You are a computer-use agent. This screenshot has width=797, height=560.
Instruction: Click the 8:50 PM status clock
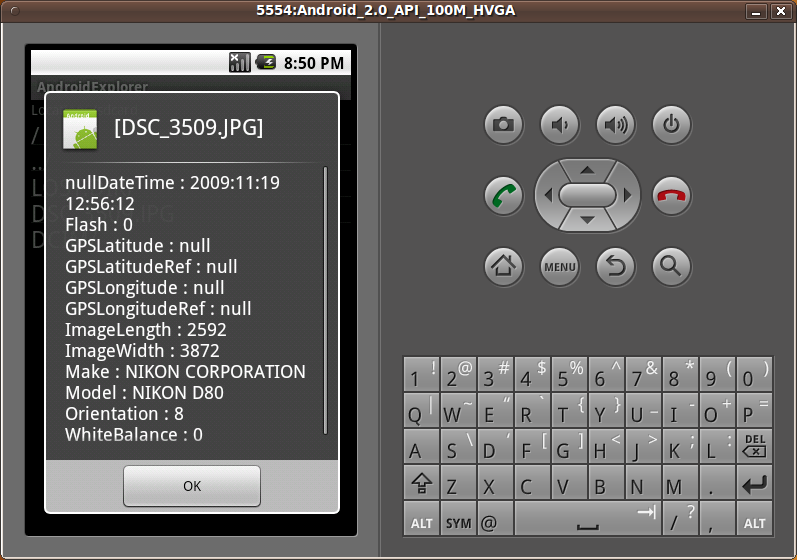pos(314,63)
